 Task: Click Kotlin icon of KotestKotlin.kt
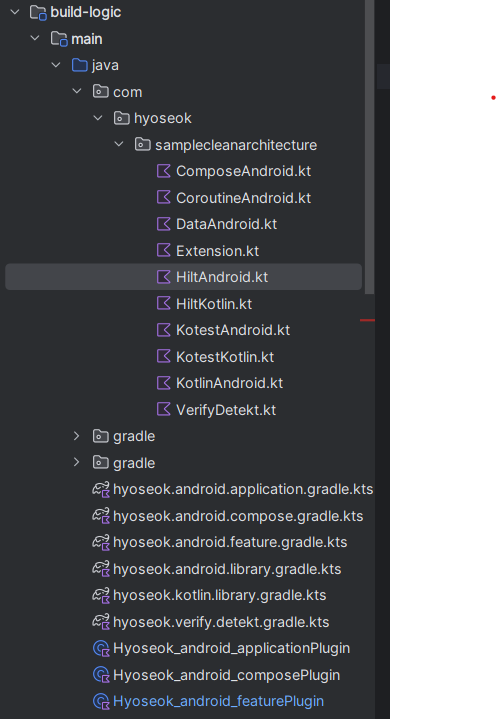point(164,356)
